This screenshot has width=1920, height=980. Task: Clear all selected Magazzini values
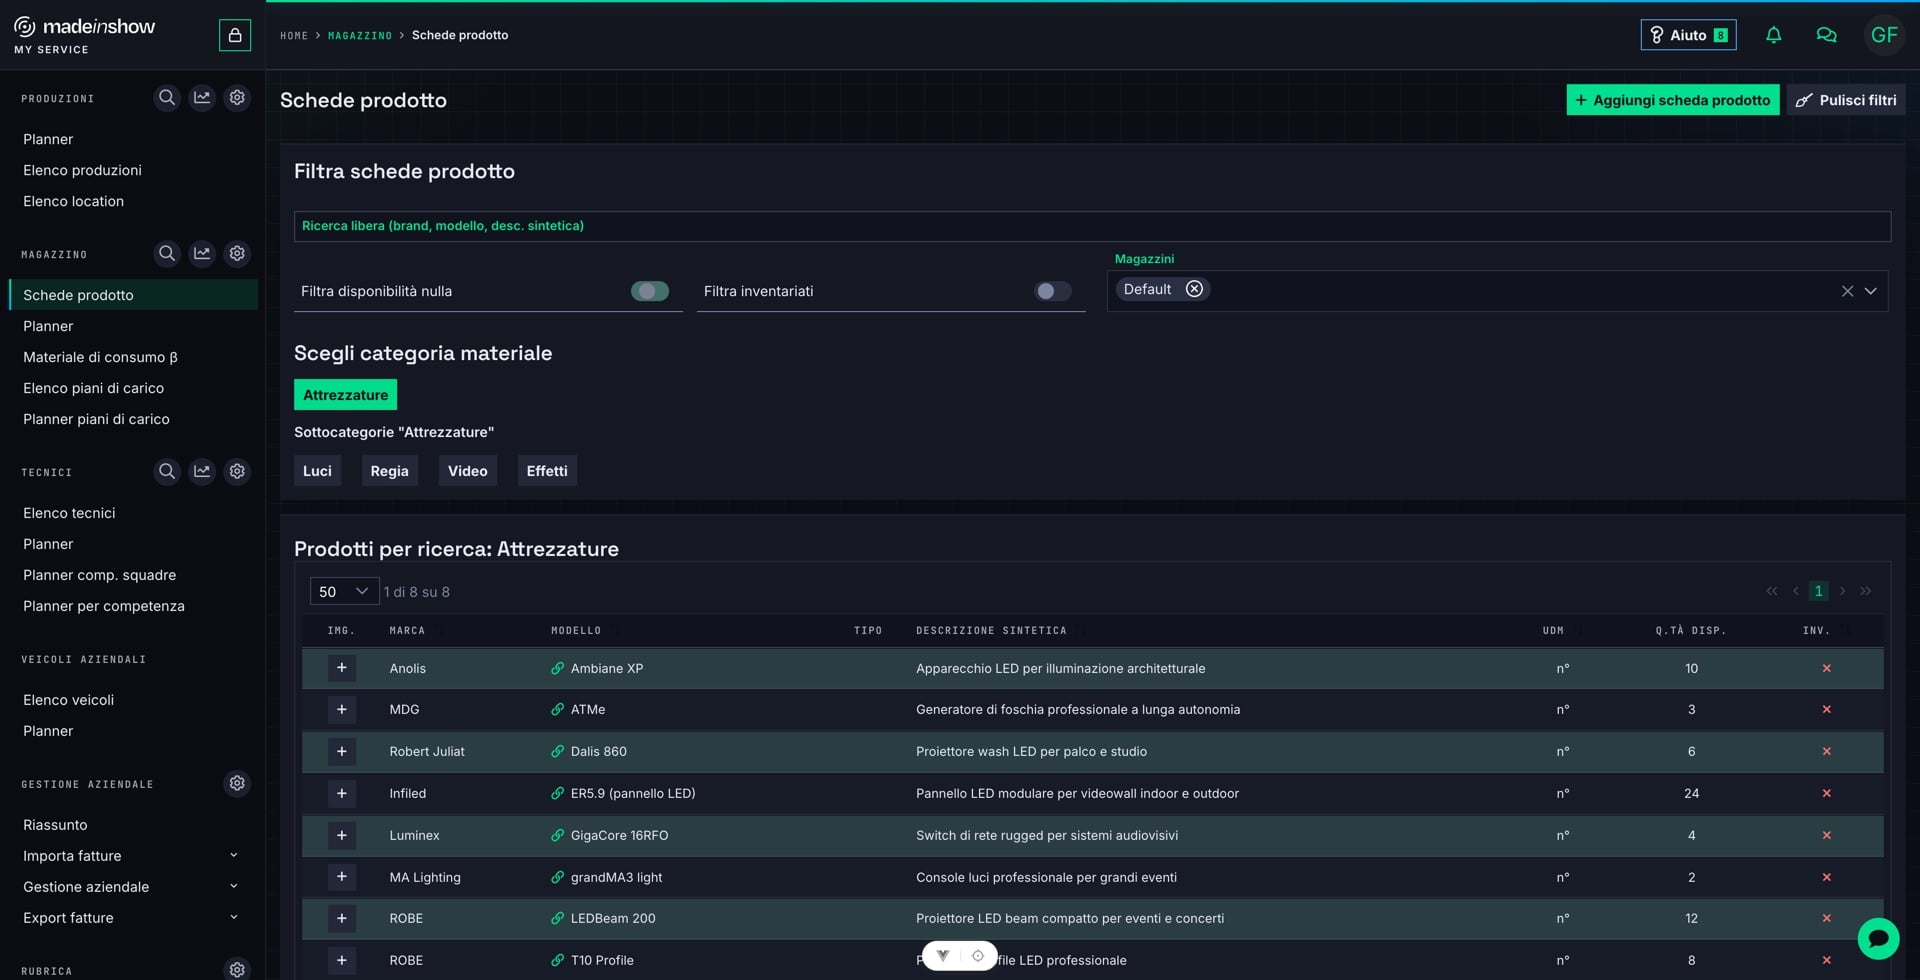coord(1847,291)
